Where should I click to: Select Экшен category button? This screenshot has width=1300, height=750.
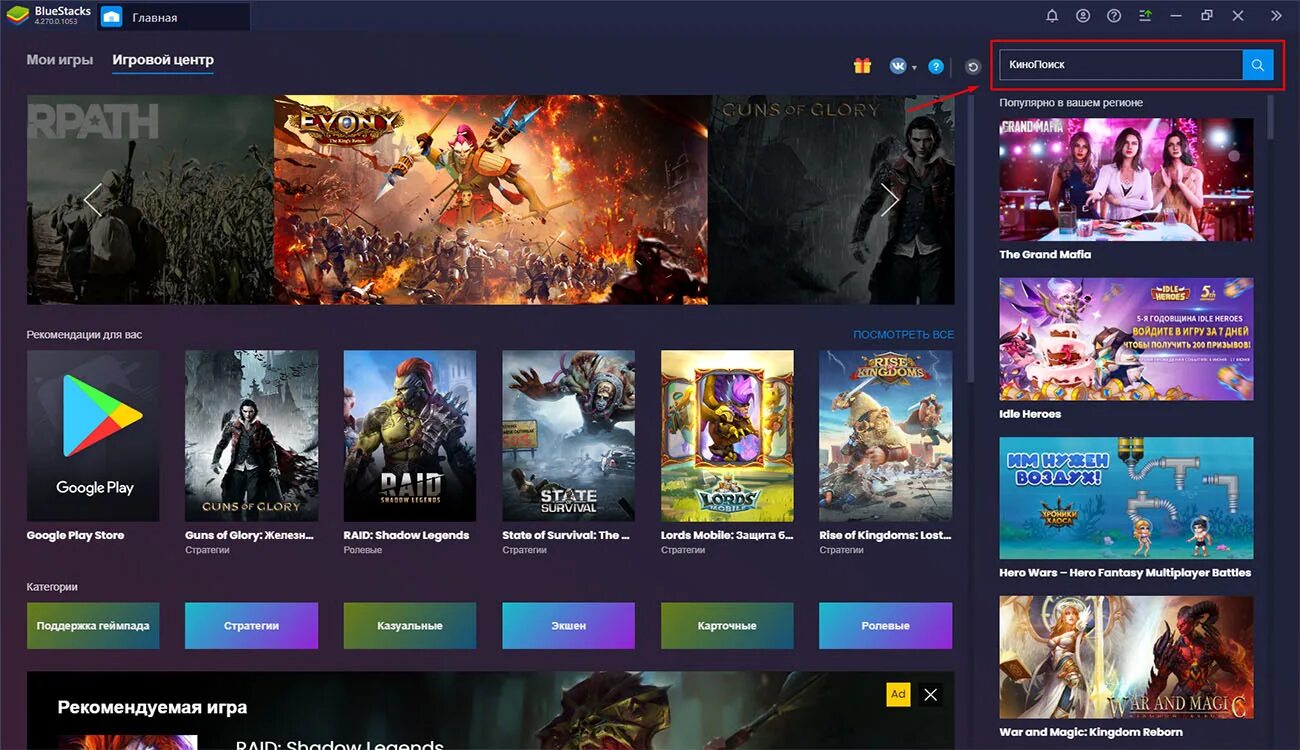click(568, 626)
